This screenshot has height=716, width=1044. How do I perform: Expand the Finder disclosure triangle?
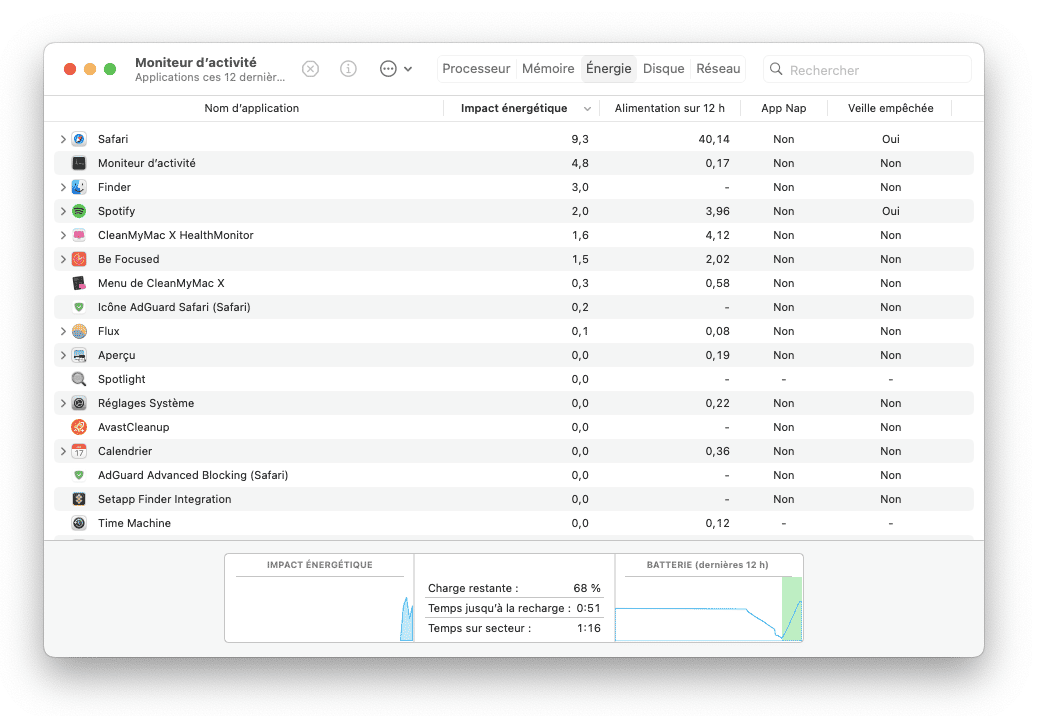[x=63, y=187]
